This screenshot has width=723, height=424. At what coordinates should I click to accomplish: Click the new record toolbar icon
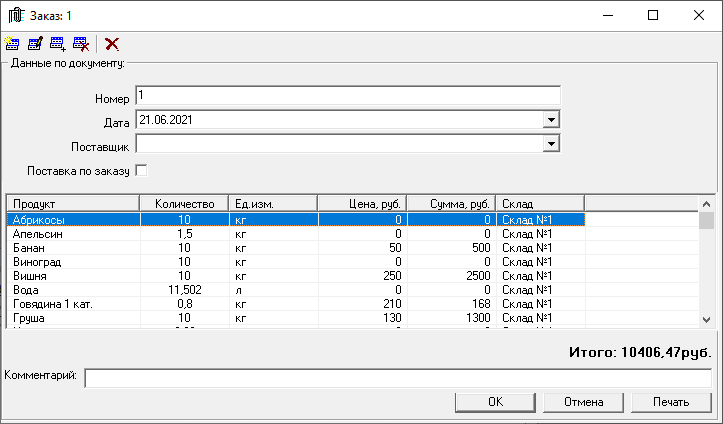coord(12,43)
